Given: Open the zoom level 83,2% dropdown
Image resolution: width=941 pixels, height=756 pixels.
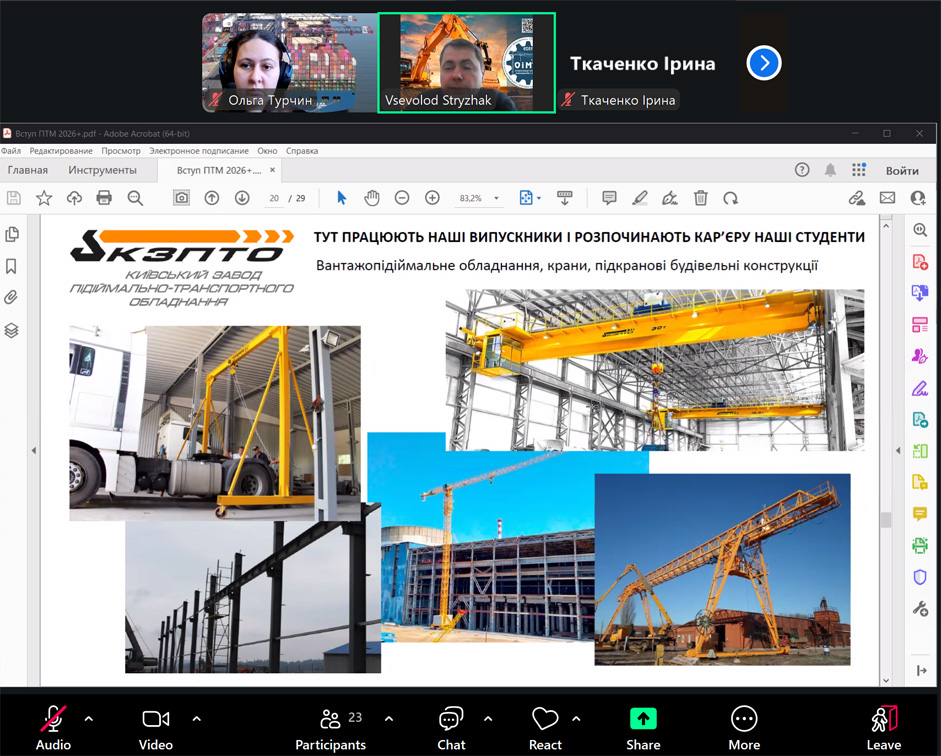Looking at the screenshot, I should click(479, 198).
